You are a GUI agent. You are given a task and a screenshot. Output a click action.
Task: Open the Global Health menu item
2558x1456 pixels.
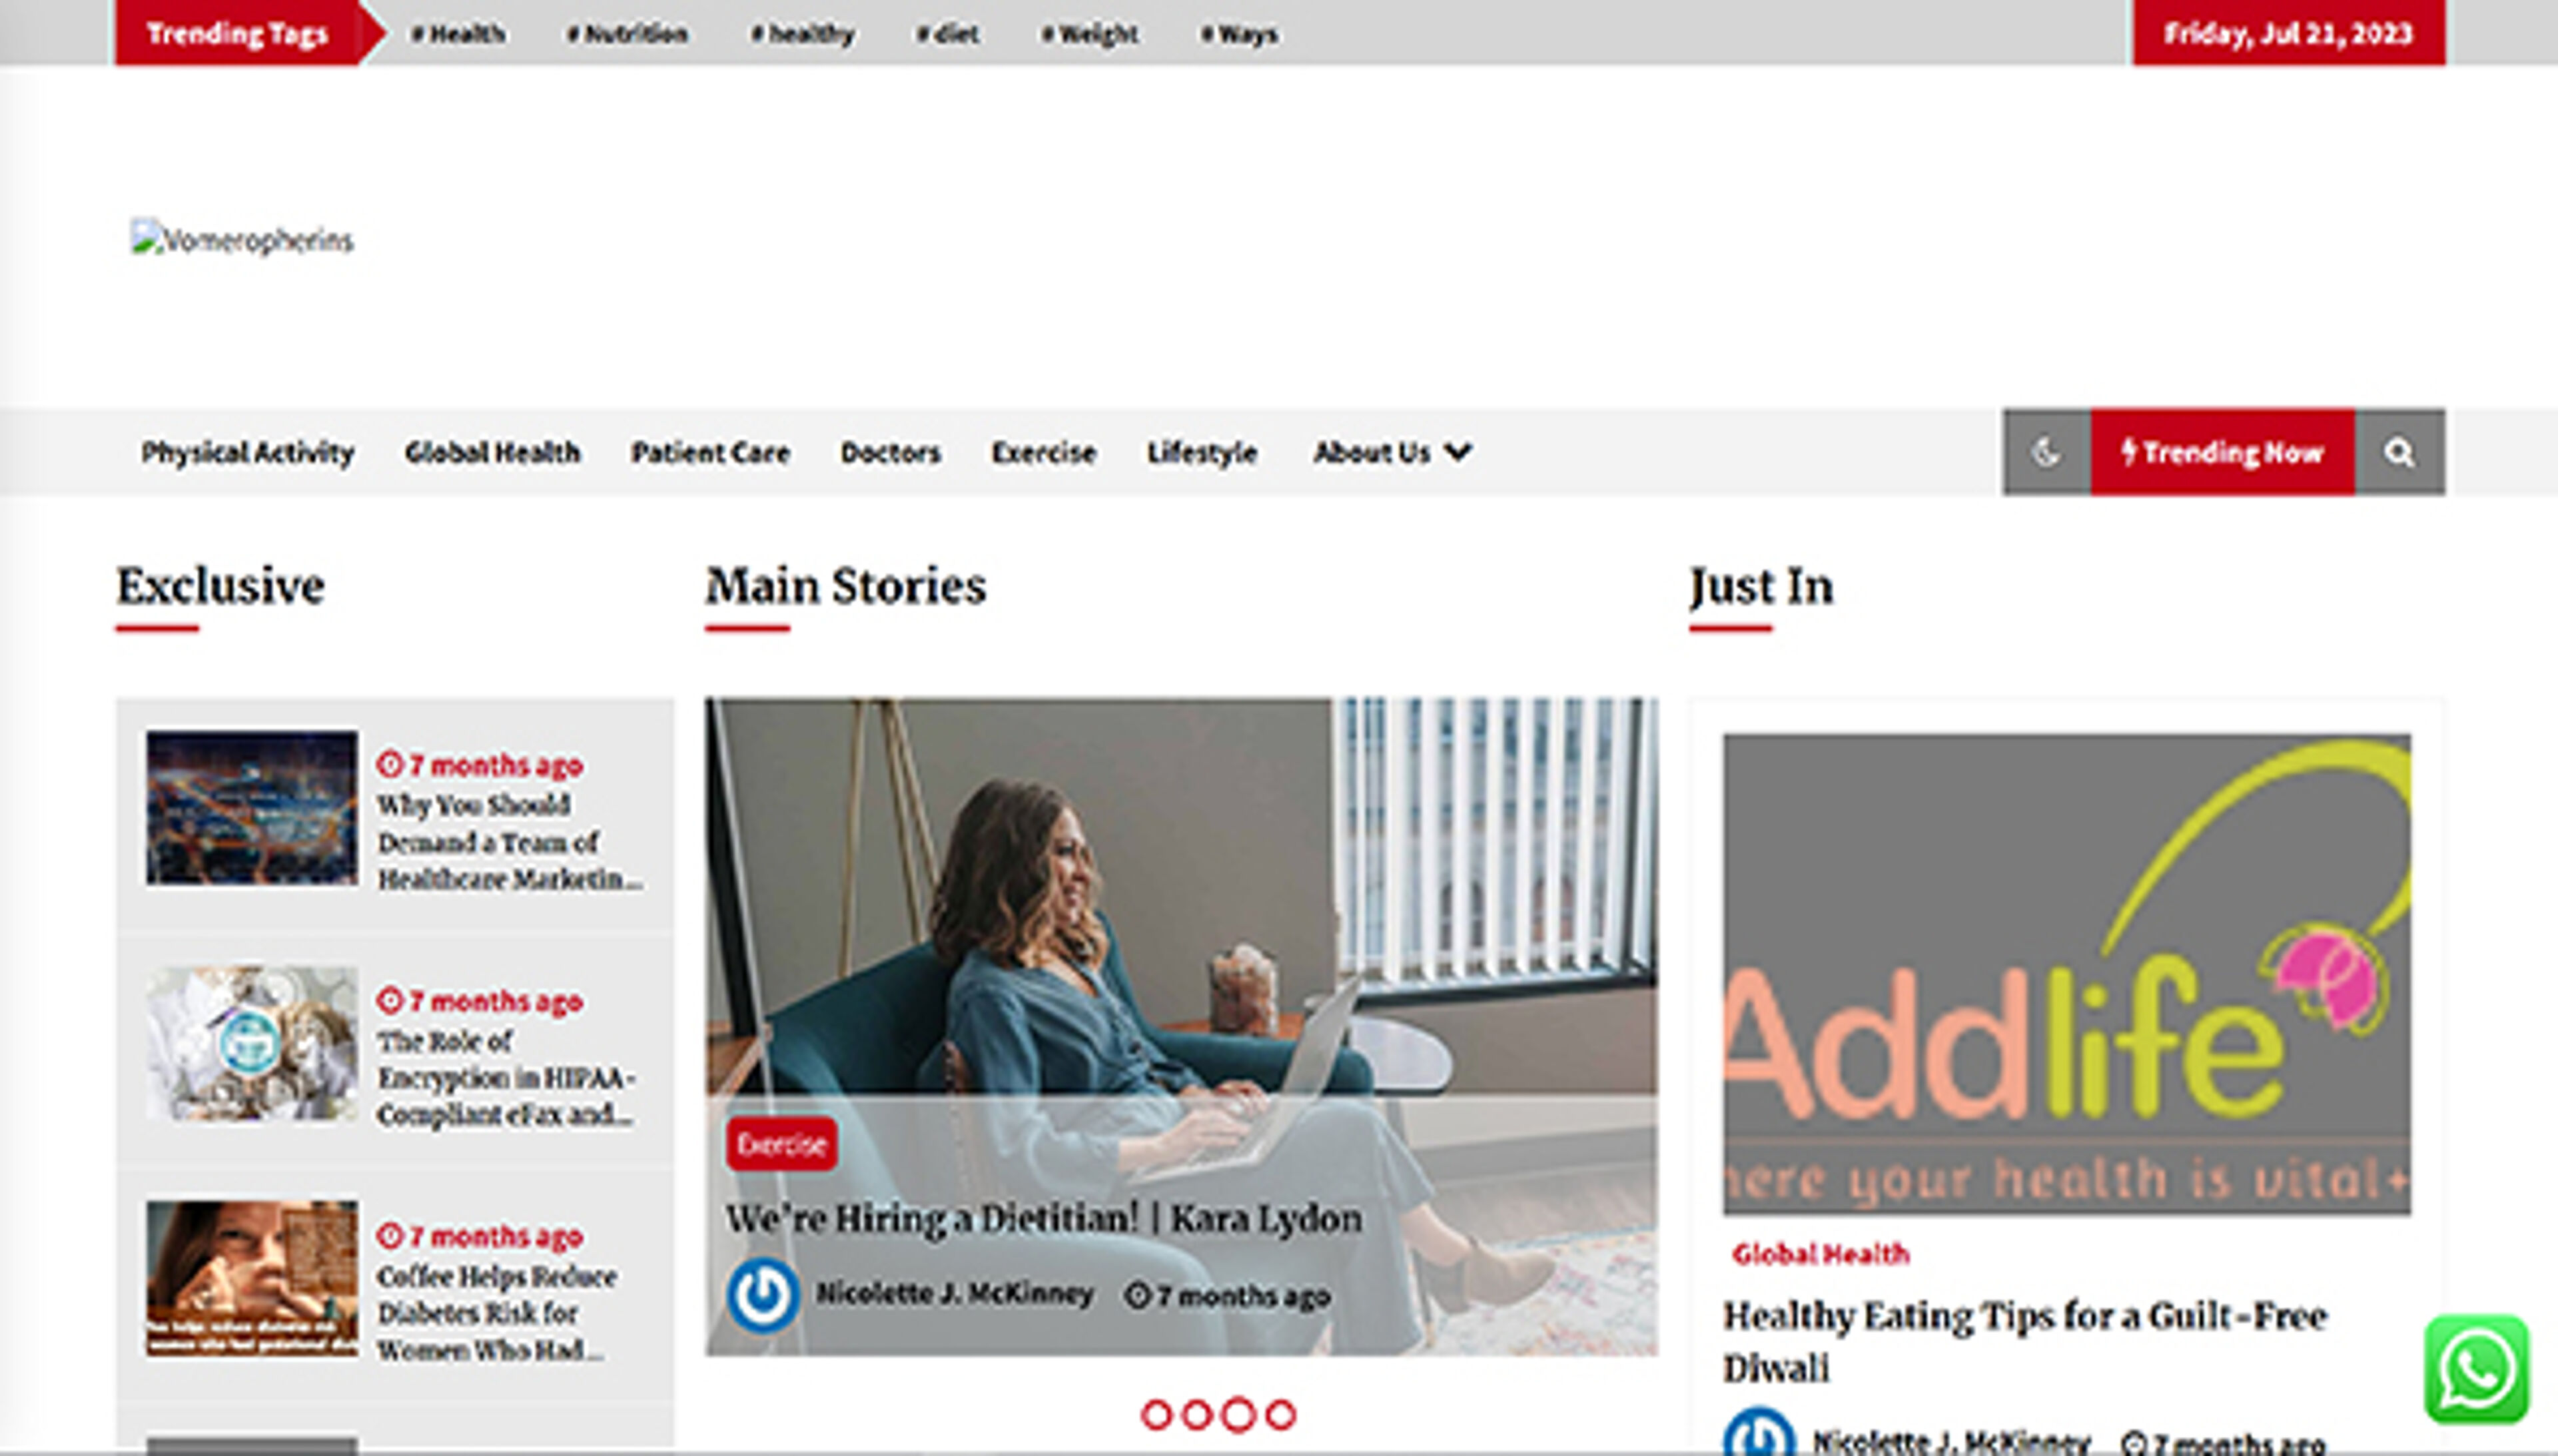(x=492, y=452)
